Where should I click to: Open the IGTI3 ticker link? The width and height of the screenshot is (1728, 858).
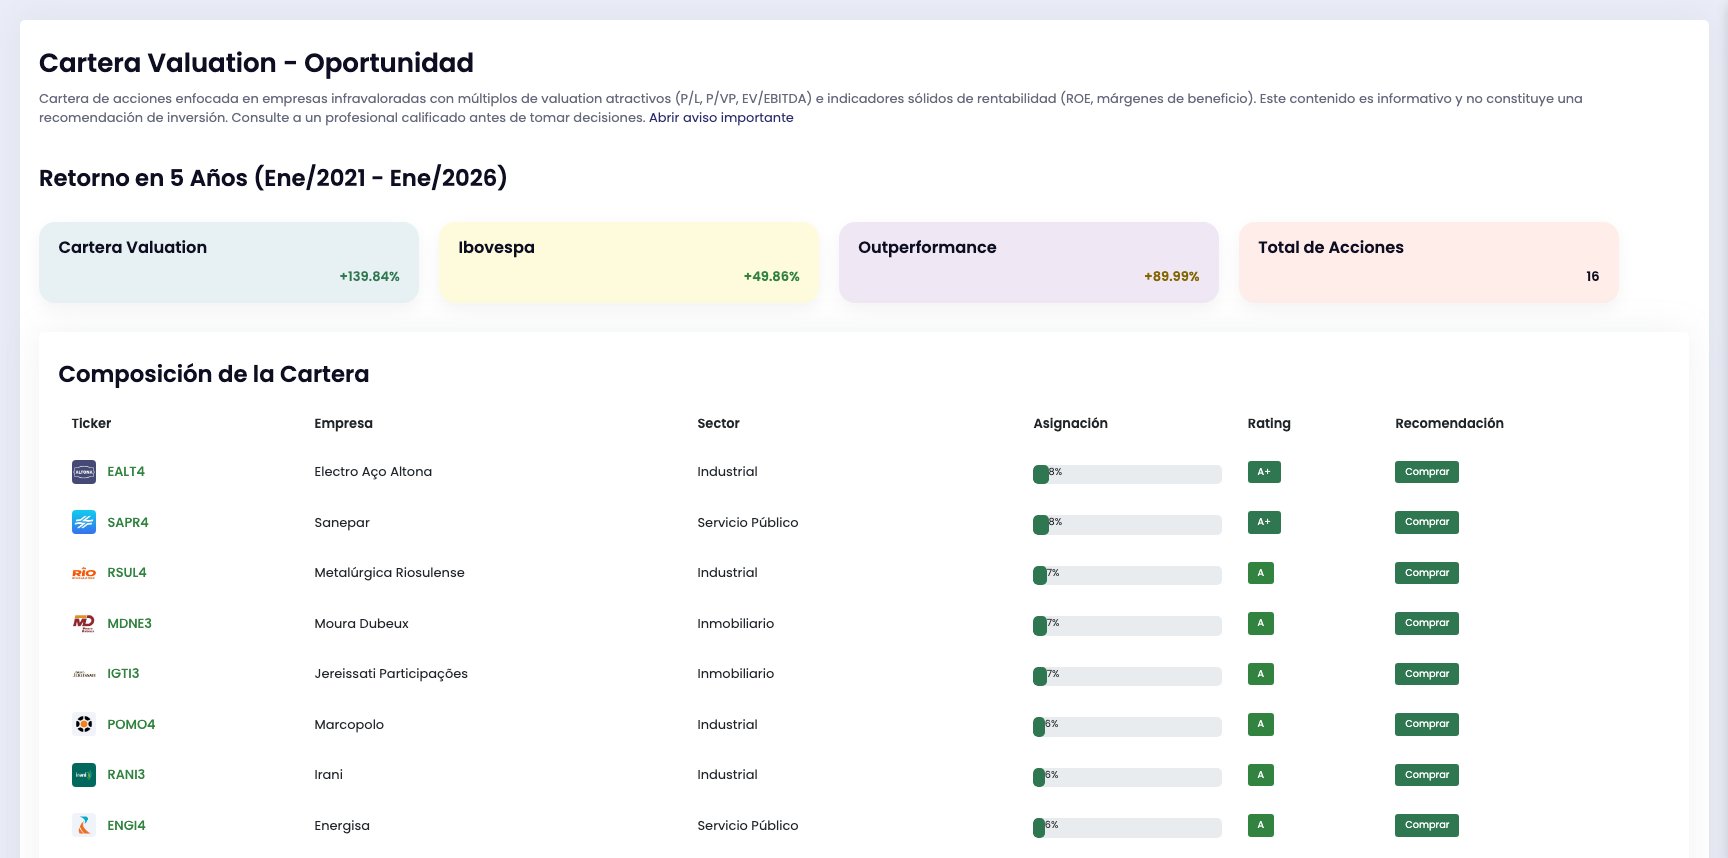[x=123, y=674]
